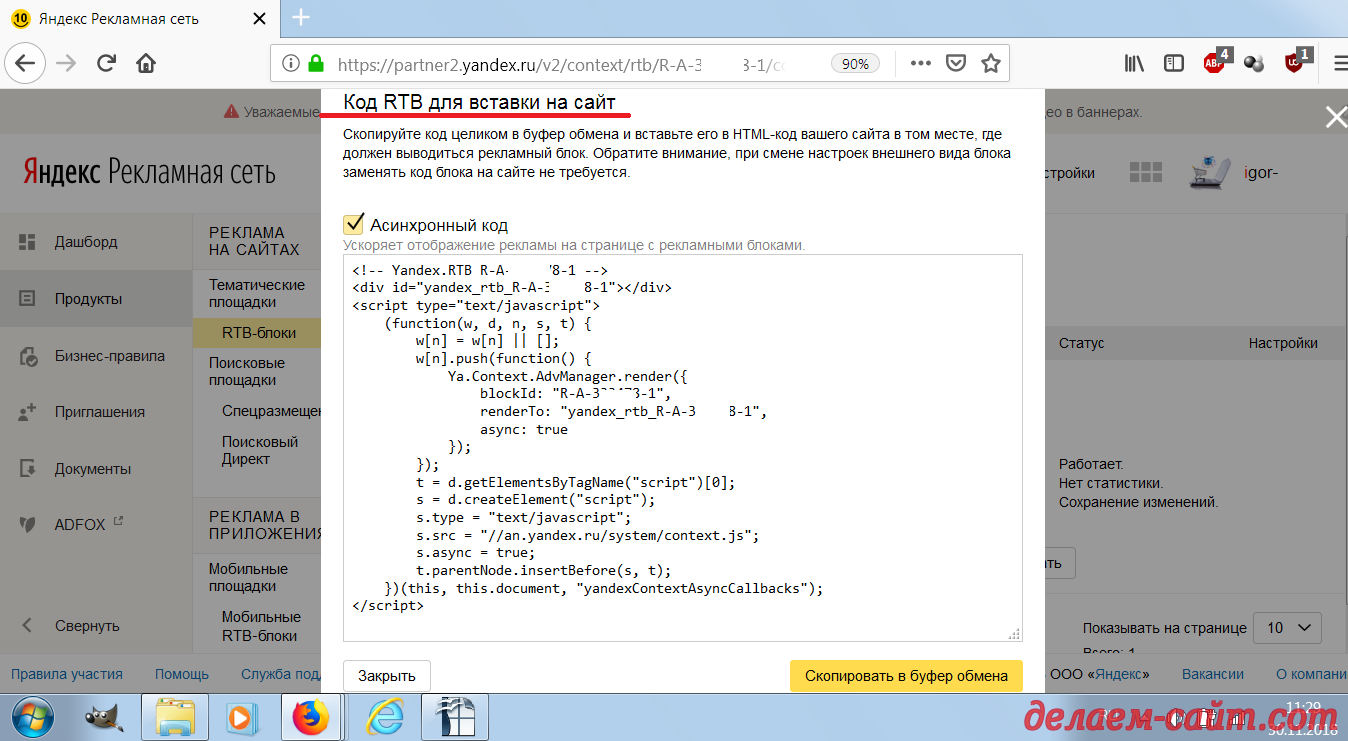
Task: Open the page actions three-dots menu
Action: [920, 63]
